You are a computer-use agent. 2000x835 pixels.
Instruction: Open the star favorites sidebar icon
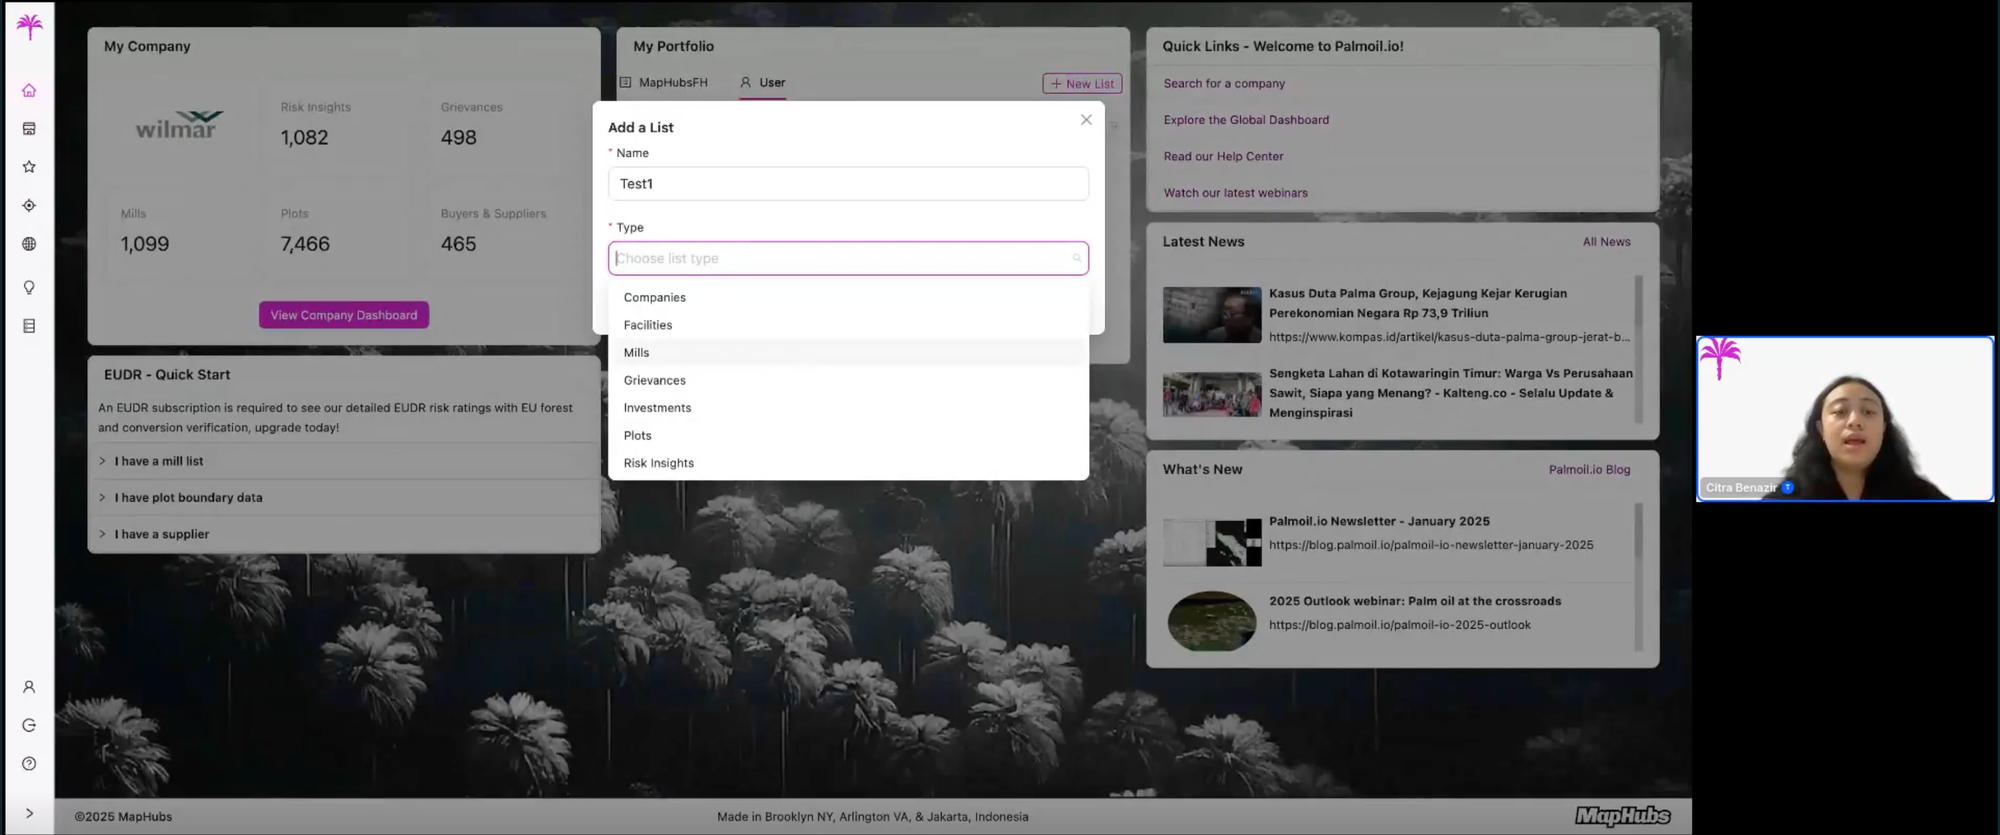(x=29, y=167)
